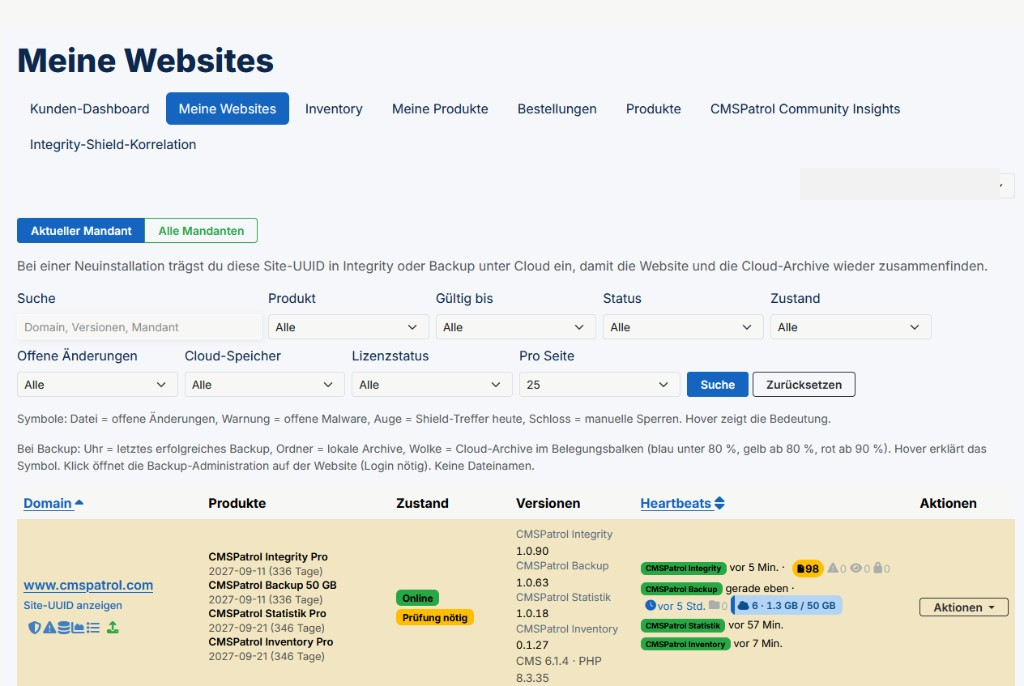The height and width of the screenshot is (686, 1024).
Task: Open CMSPatrol Community Insights tab
Action: pyautogui.click(x=805, y=109)
